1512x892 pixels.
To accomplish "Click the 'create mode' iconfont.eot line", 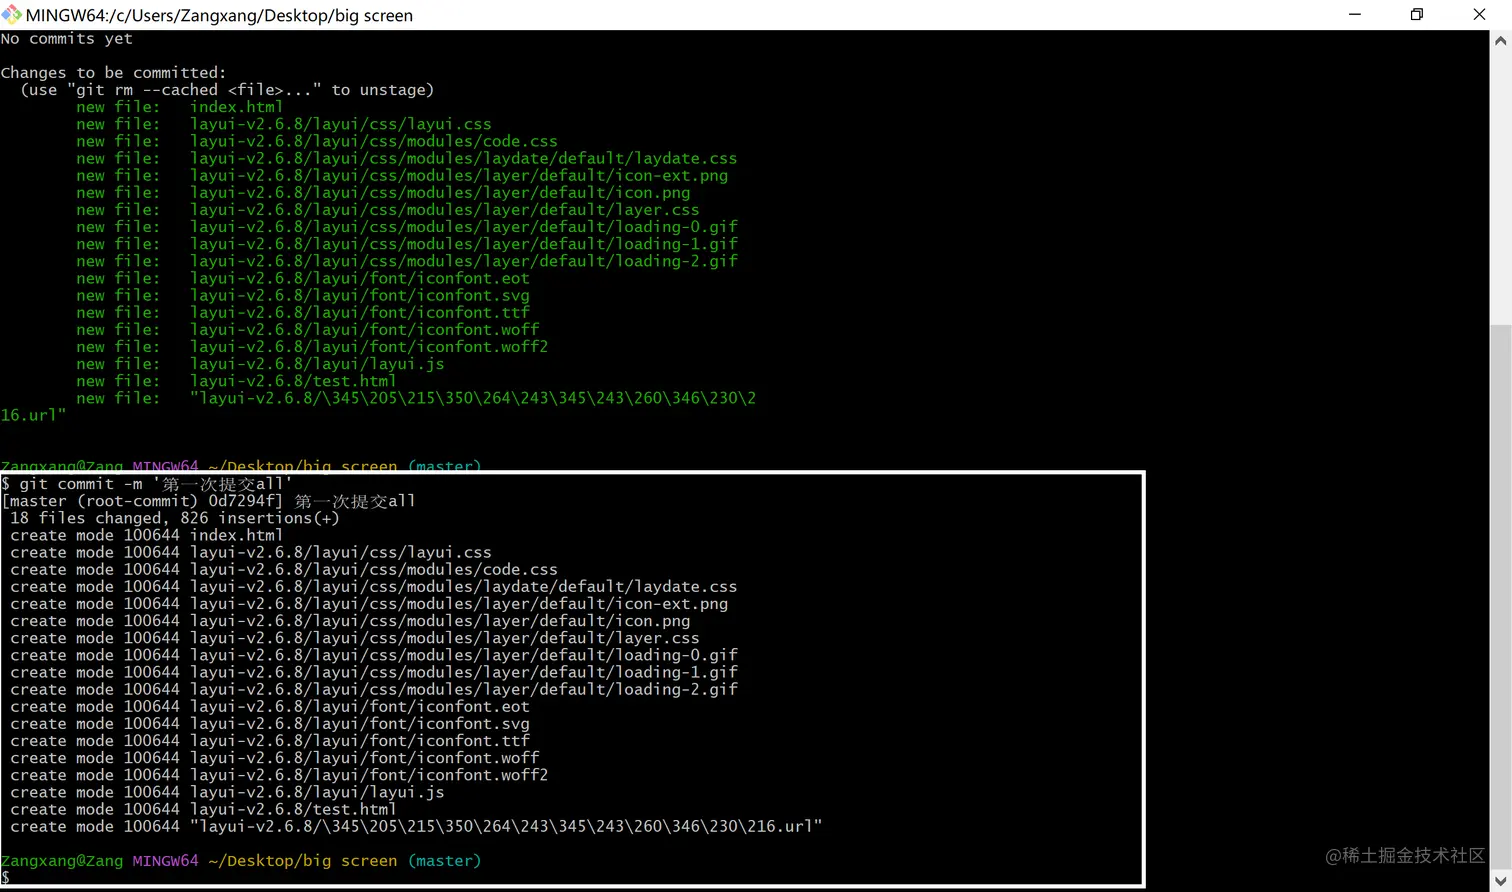I will click(x=270, y=707).
